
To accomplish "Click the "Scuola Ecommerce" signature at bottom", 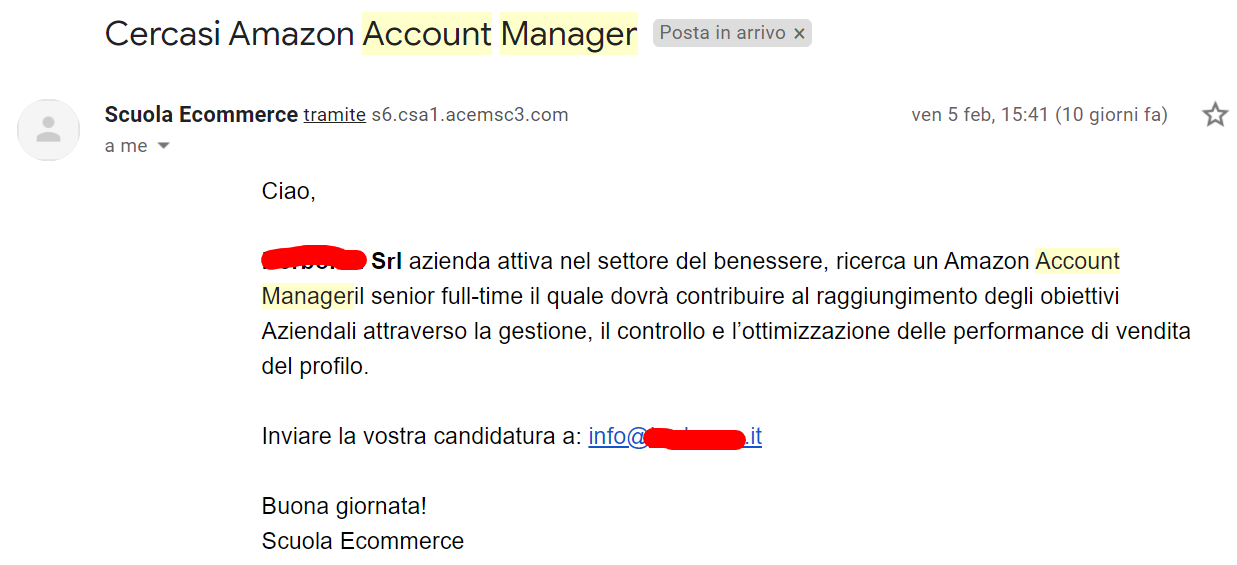I will 363,541.
